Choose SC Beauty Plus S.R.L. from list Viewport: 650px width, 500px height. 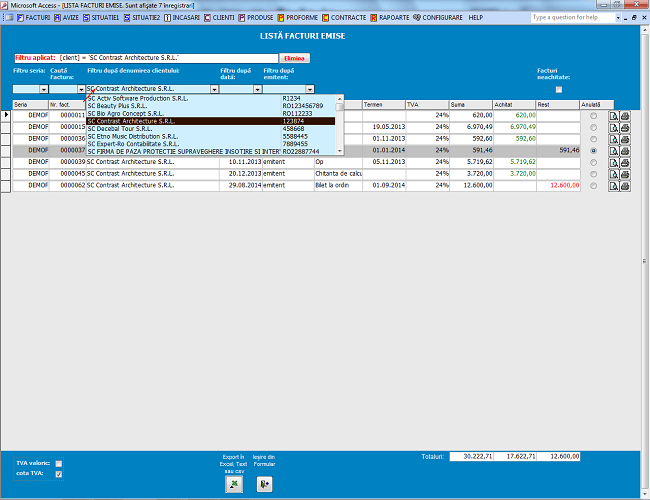click(x=211, y=106)
